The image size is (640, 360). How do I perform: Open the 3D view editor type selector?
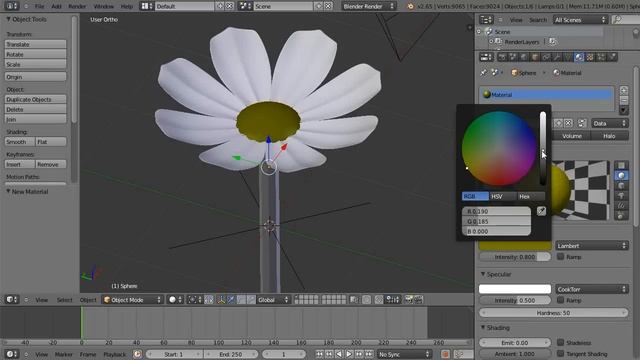tap(11, 300)
